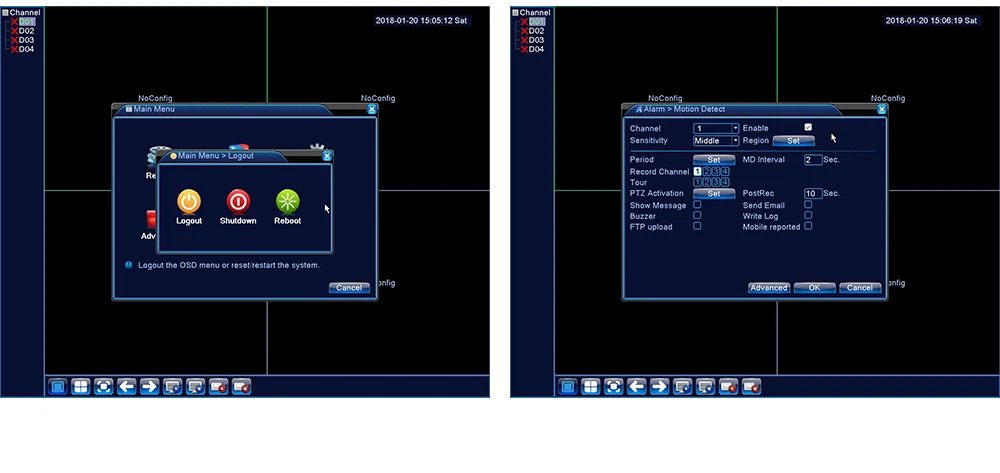
Task: Select four-split view icon in Logout screen toolbar
Action: pos(81,386)
